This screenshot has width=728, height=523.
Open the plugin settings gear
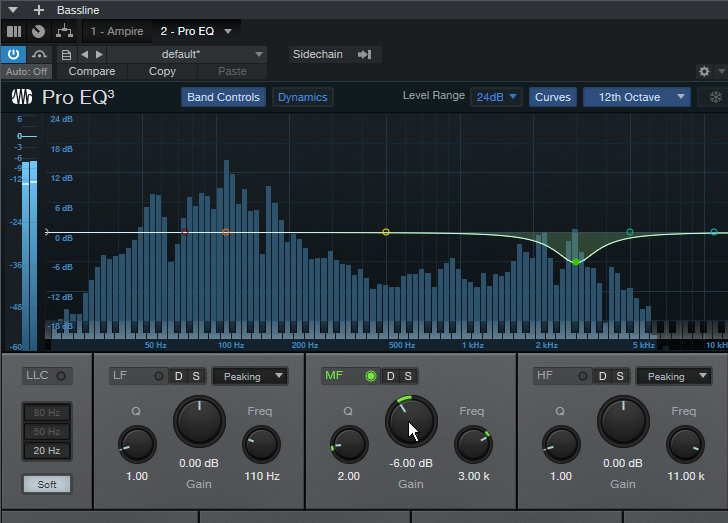click(x=704, y=72)
